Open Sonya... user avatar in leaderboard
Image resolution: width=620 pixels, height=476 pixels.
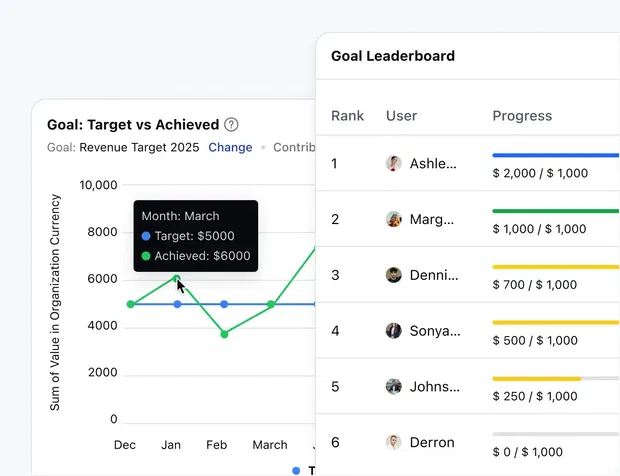click(x=393, y=331)
